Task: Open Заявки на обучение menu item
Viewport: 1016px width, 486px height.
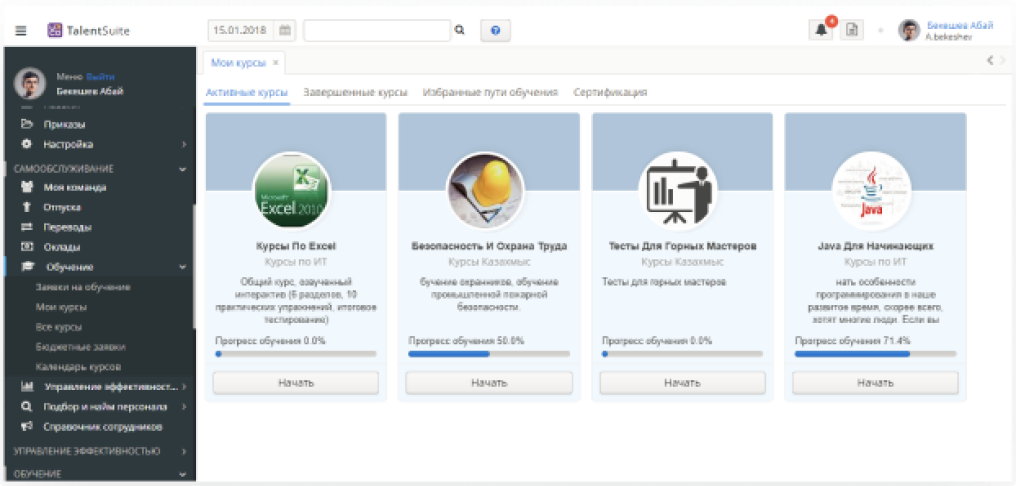Action: (x=84, y=286)
